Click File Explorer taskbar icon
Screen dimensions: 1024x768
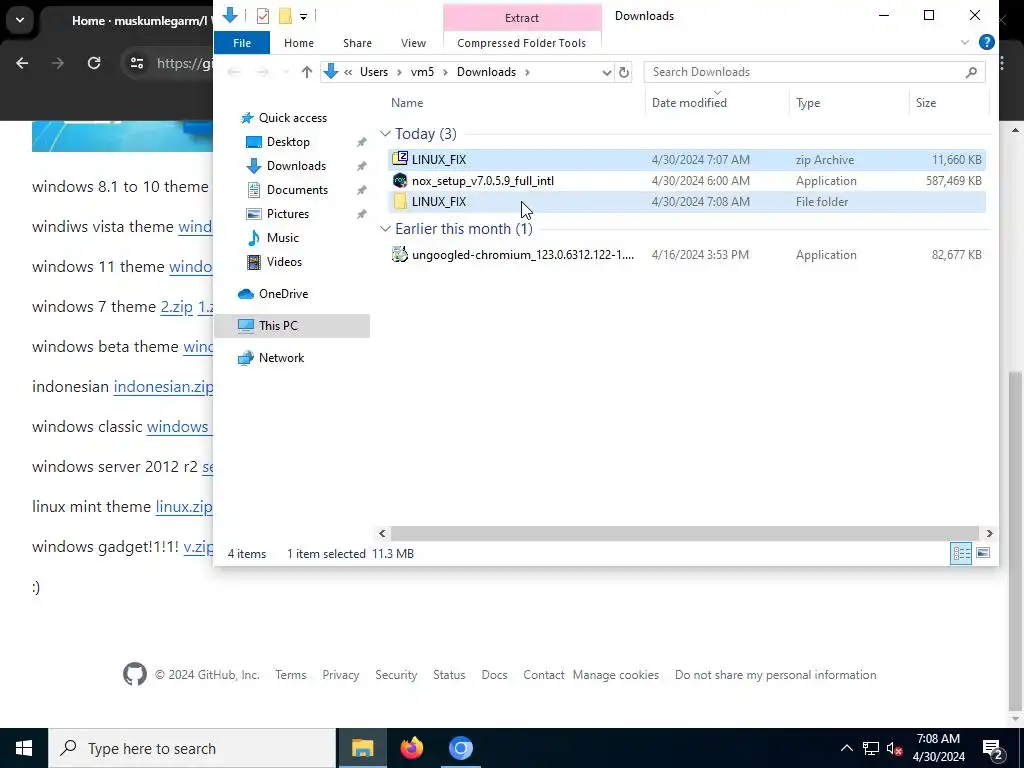[362, 748]
